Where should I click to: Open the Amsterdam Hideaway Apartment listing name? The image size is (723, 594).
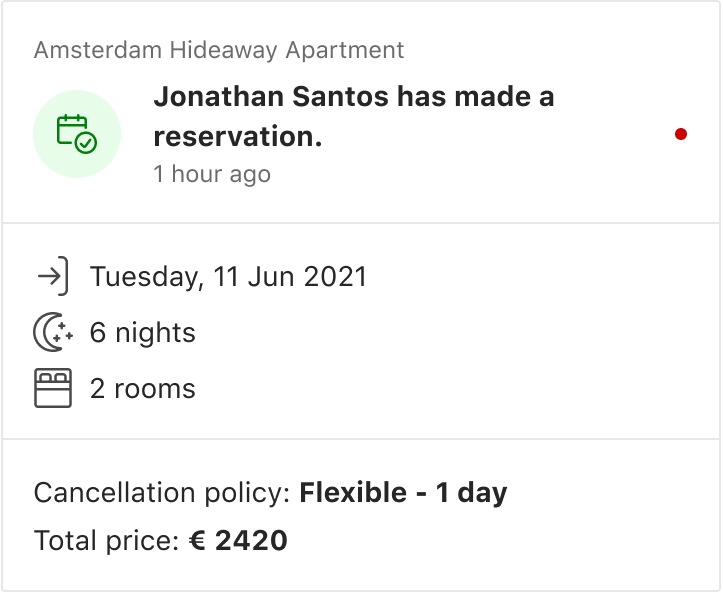pyautogui.click(x=219, y=50)
